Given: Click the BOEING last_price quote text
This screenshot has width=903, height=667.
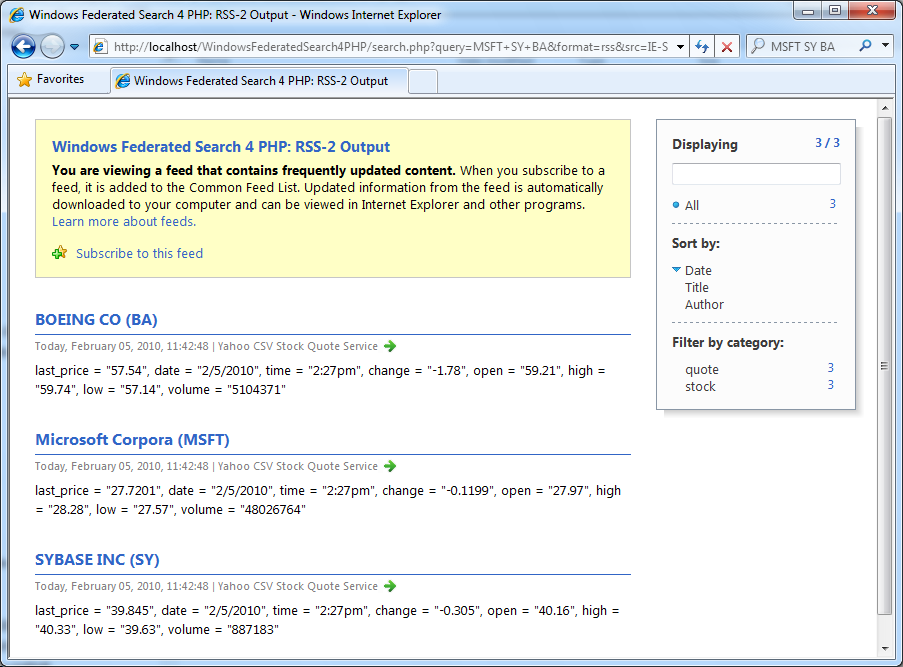Looking at the screenshot, I should (320, 380).
